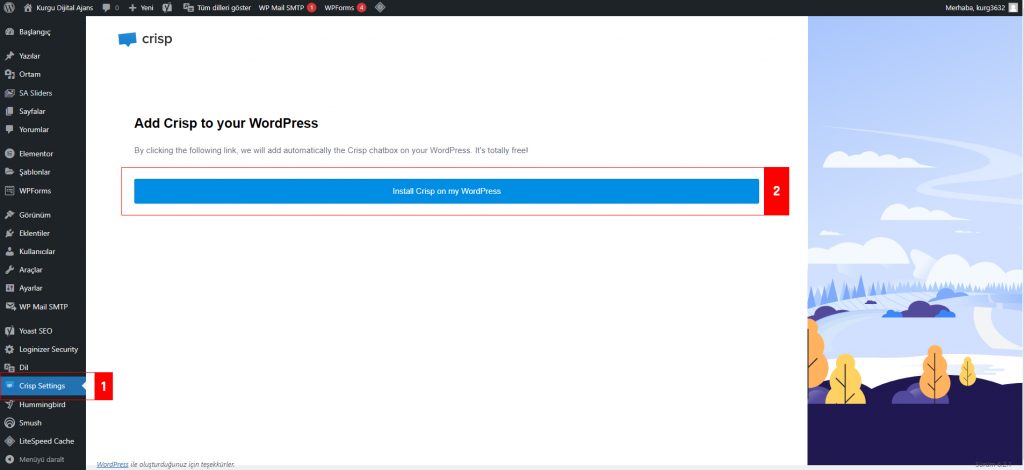Click the Dil language icon

tap(9, 368)
